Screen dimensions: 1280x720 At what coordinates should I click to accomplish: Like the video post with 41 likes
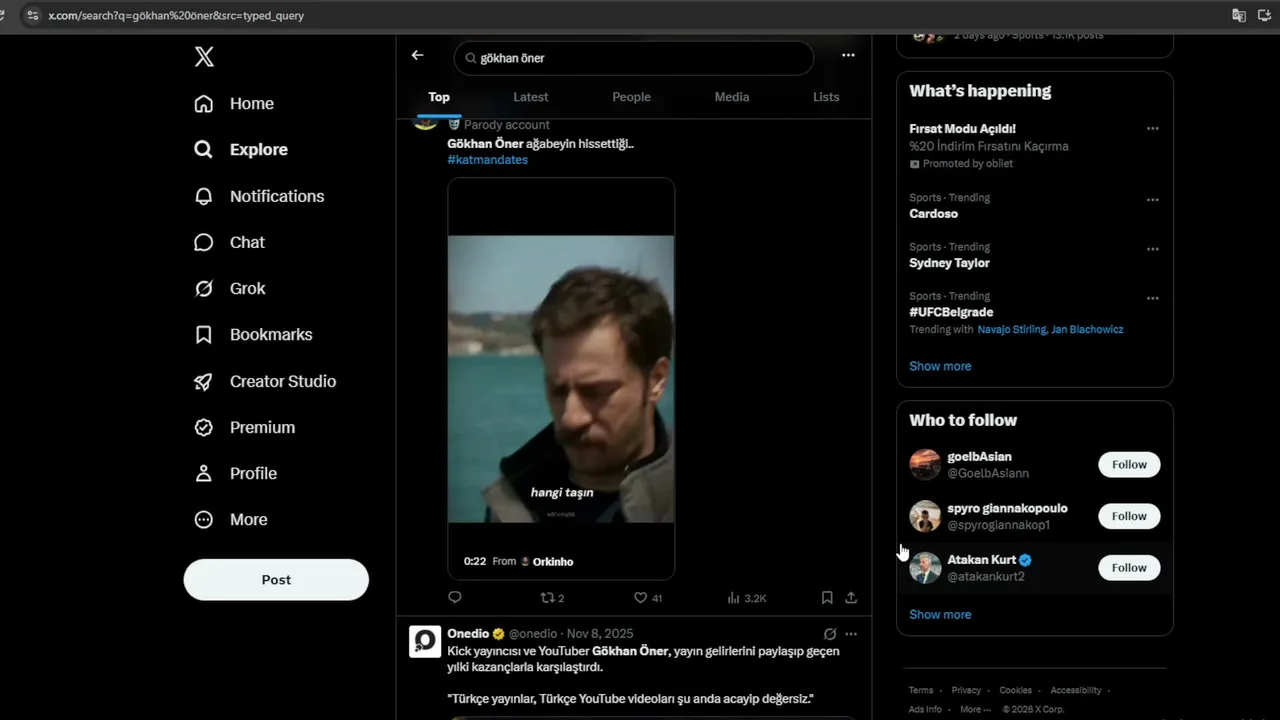[648, 598]
